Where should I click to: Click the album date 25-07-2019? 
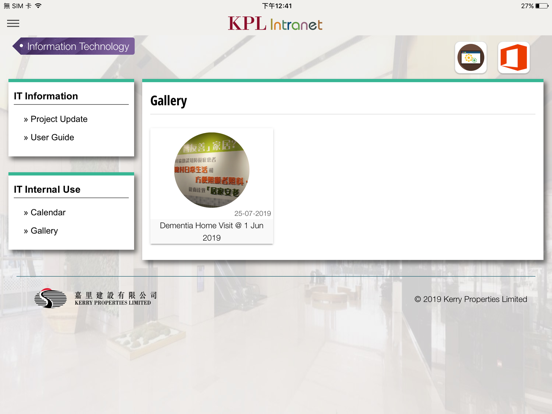point(252,213)
